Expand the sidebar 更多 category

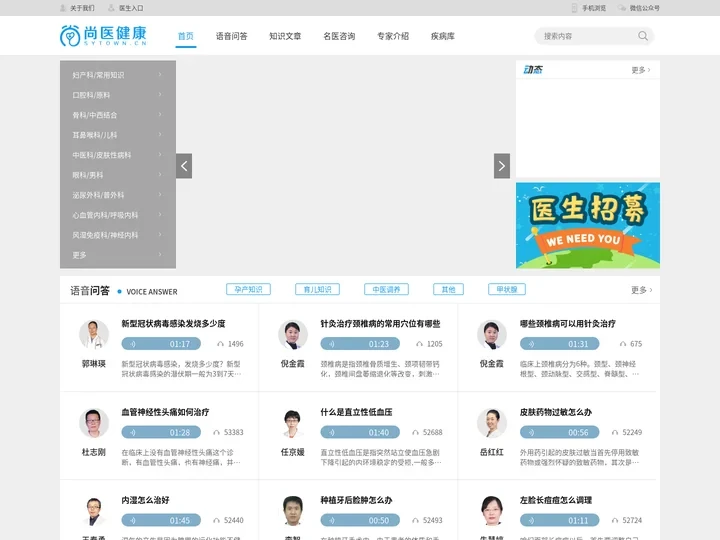(x=118, y=255)
